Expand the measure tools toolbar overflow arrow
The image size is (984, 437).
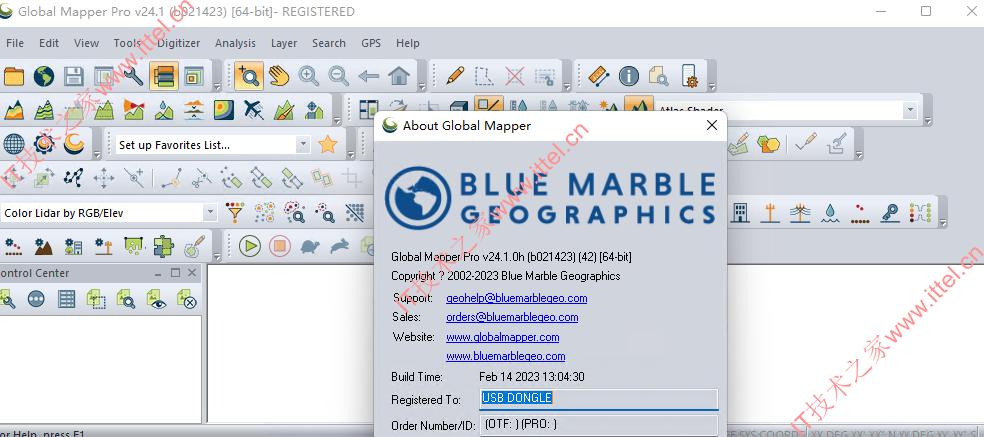710,86
